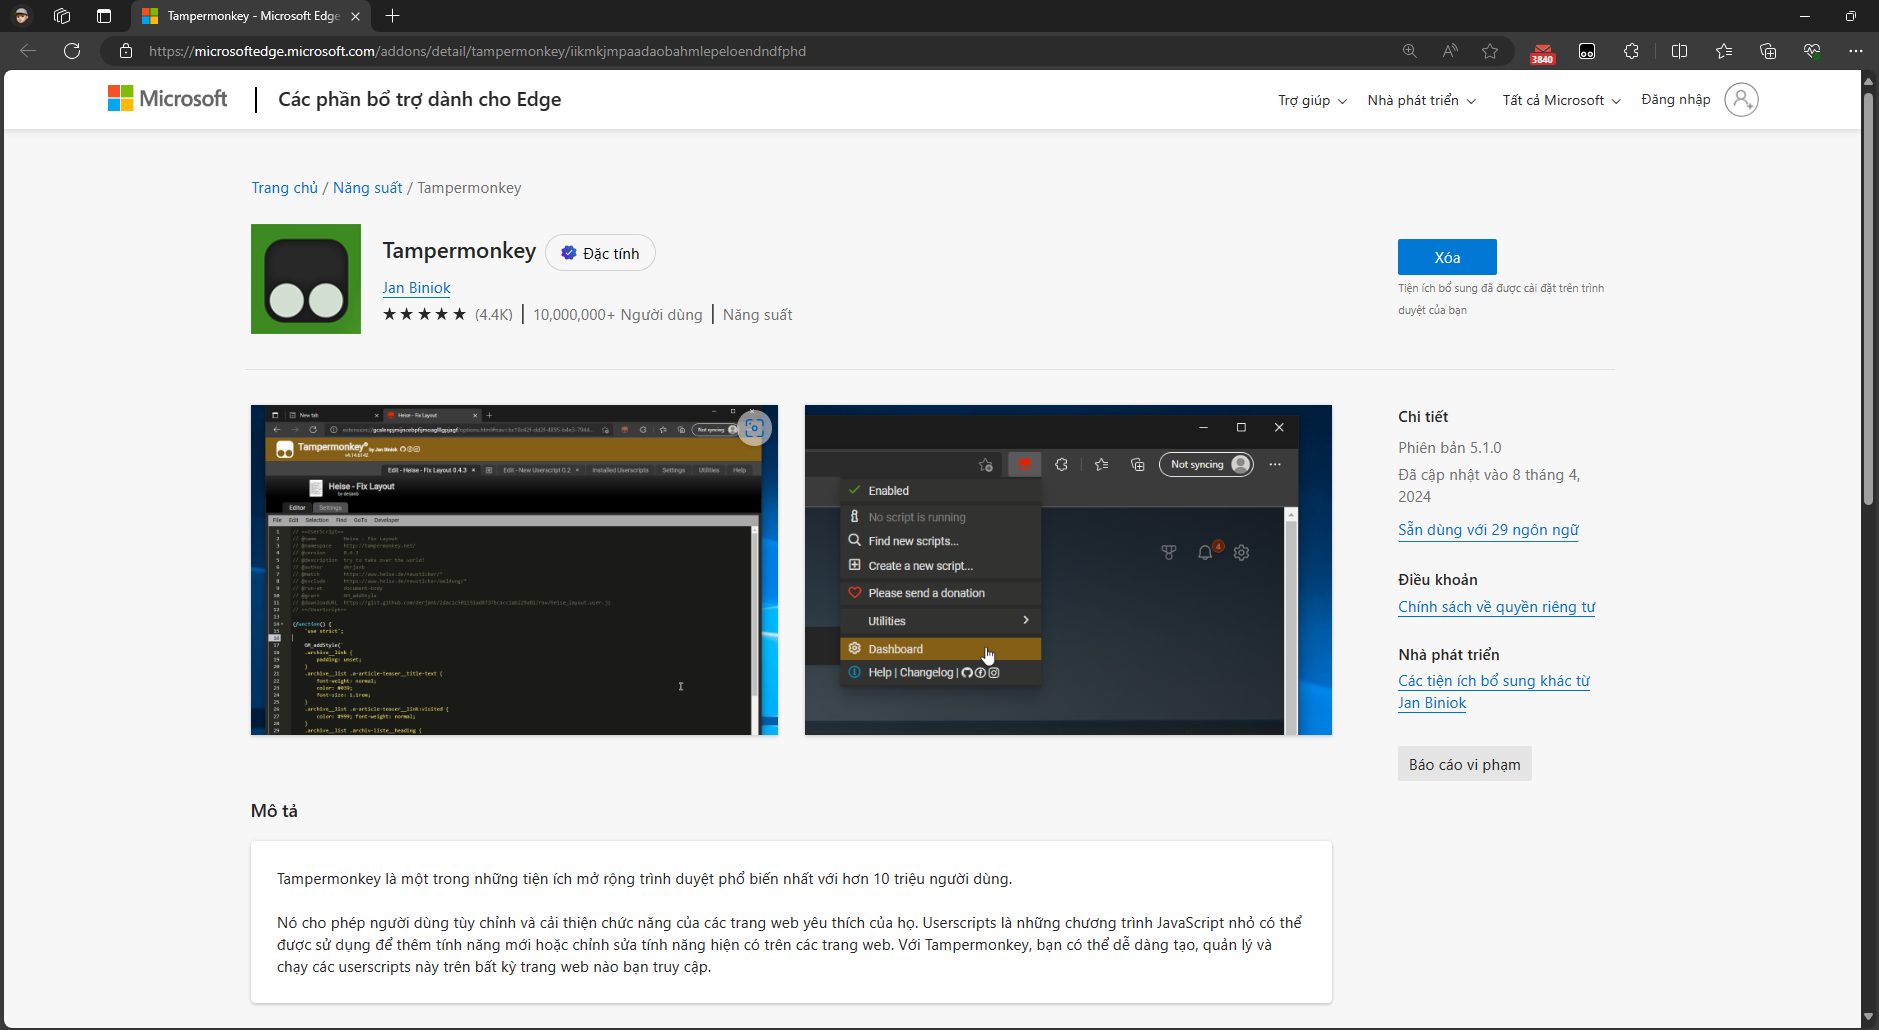The height and width of the screenshot is (1030, 1879).
Task: Click the page vertical scrollbar thumb
Action: click(x=1868, y=300)
